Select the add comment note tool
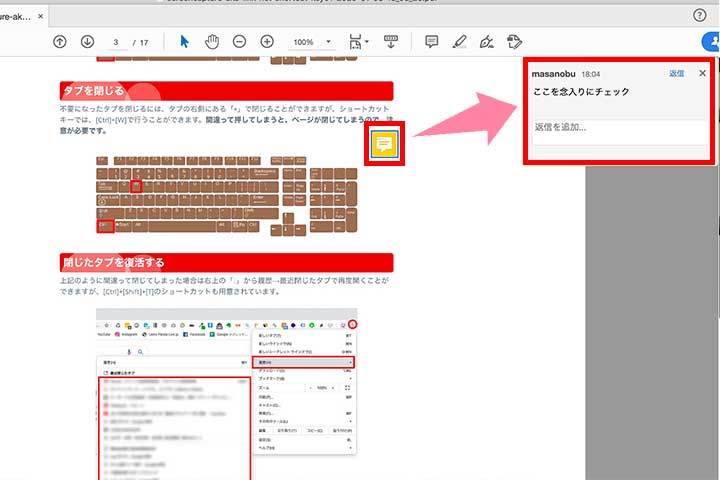The width and height of the screenshot is (720, 480). pyautogui.click(x=432, y=42)
